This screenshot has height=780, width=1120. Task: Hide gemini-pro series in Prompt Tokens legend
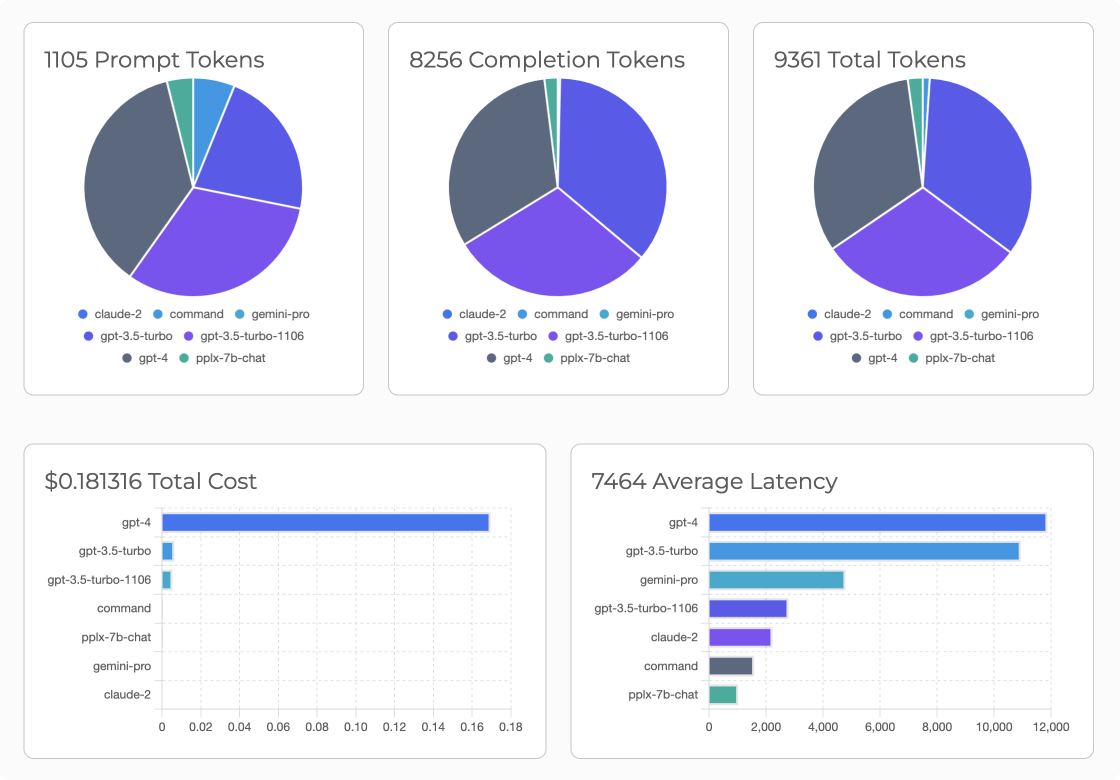coord(273,314)
